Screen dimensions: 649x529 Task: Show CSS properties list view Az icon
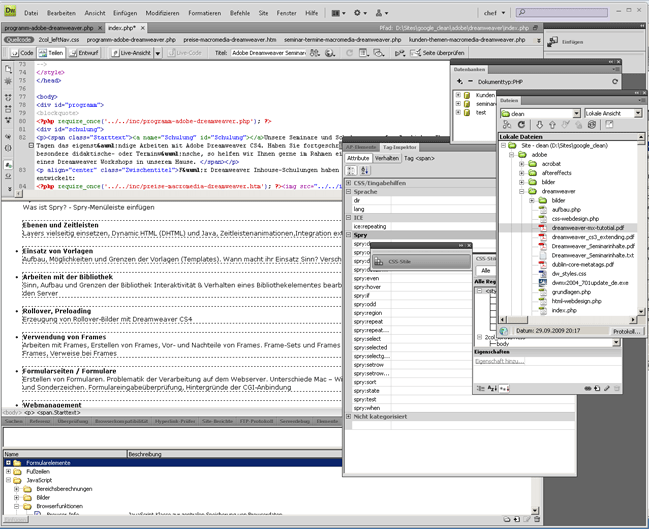(x=492, y=388)
